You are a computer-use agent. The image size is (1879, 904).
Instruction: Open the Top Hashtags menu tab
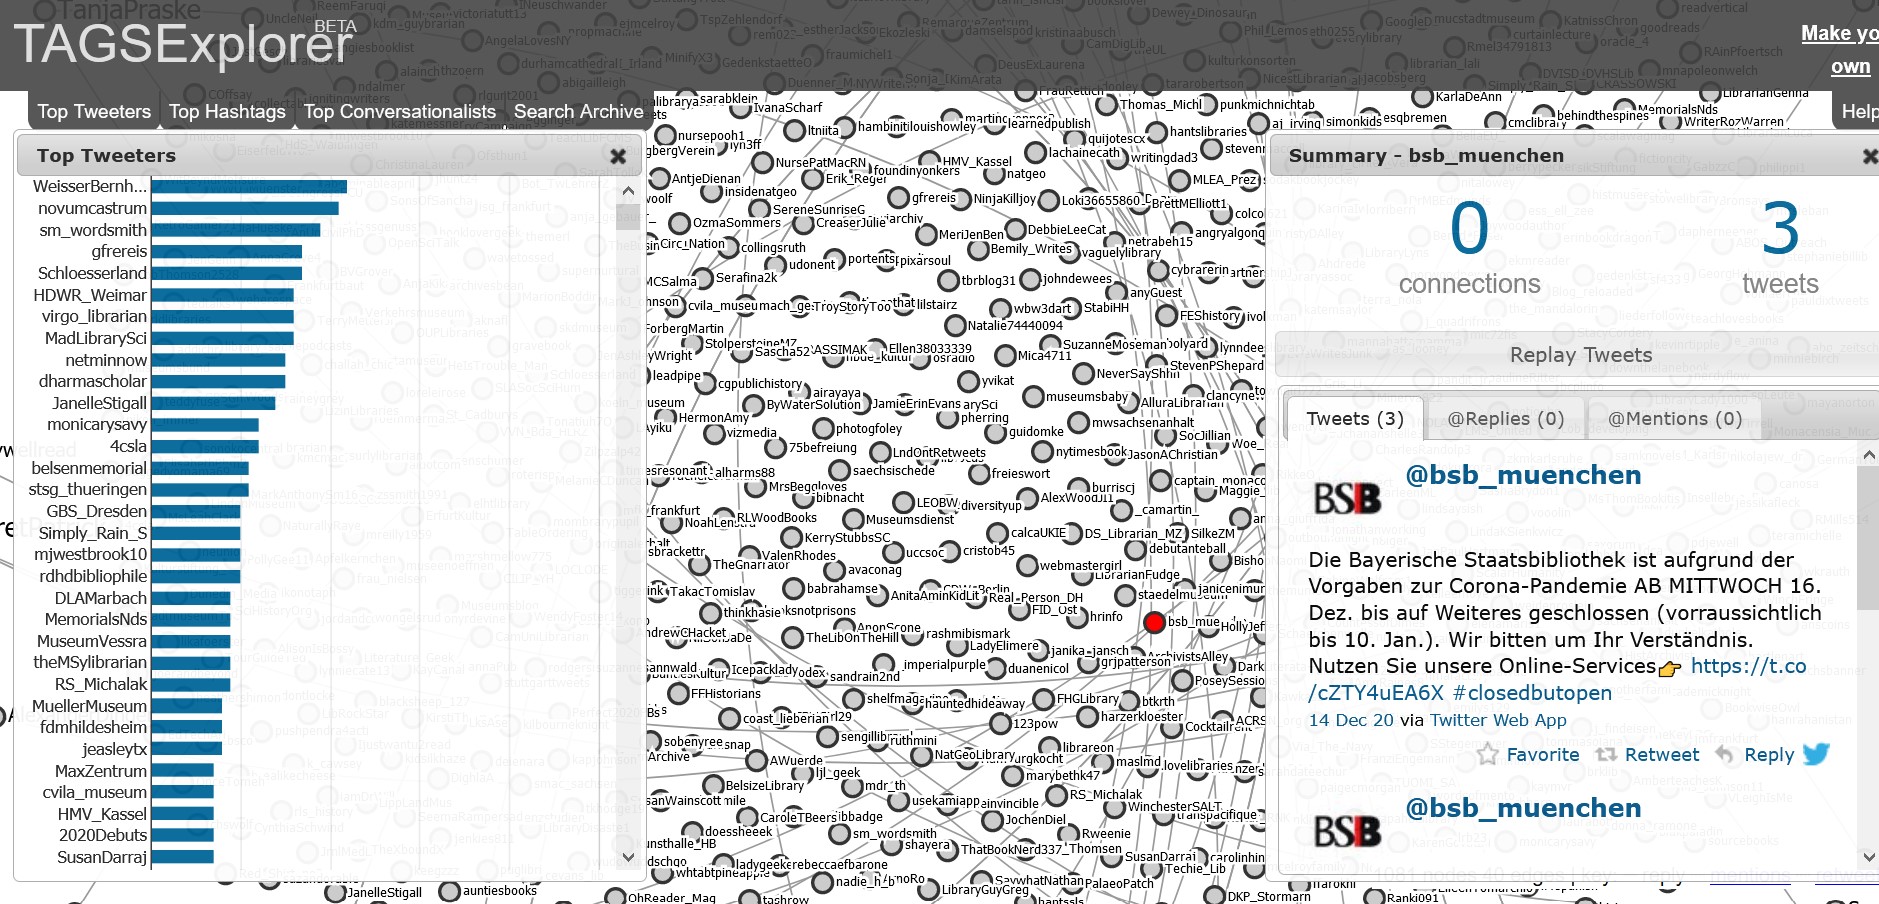pyautogui.click(x=227, y=112)
